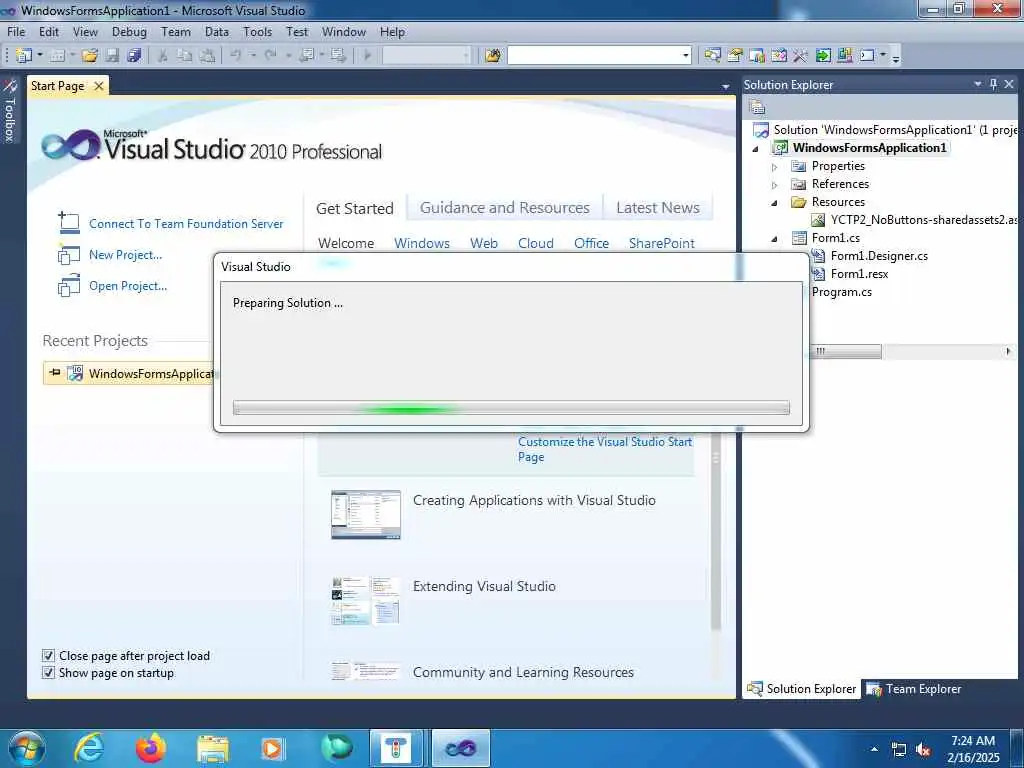
Task: Click the Find in Files toolbar icon
Action: point(492,56)
